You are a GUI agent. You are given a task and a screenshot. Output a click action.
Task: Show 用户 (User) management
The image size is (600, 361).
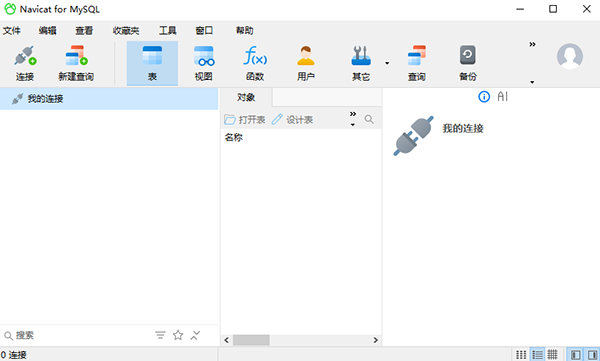coord(306,63)
